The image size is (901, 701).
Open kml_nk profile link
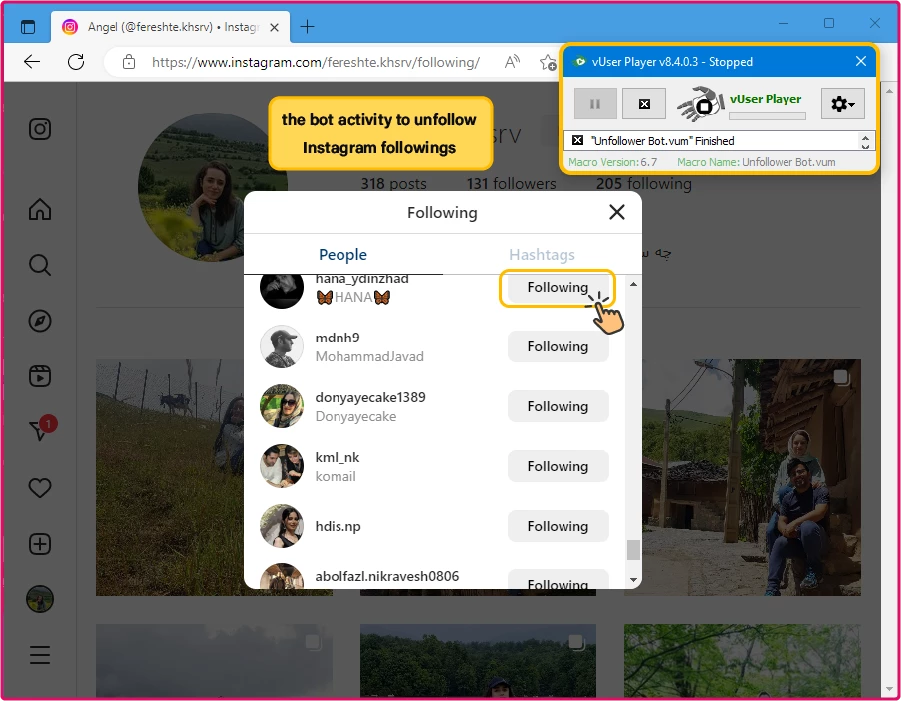tap(337, 457)
